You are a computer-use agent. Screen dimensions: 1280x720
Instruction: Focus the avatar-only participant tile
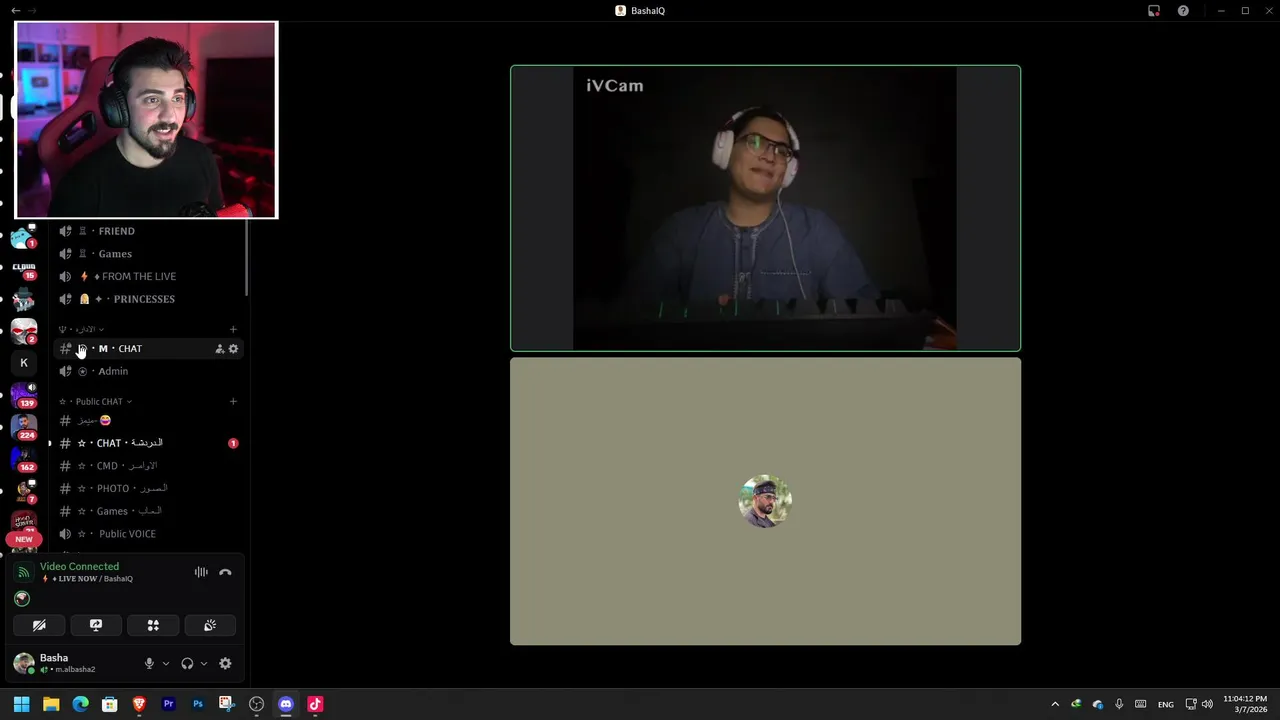765,501
